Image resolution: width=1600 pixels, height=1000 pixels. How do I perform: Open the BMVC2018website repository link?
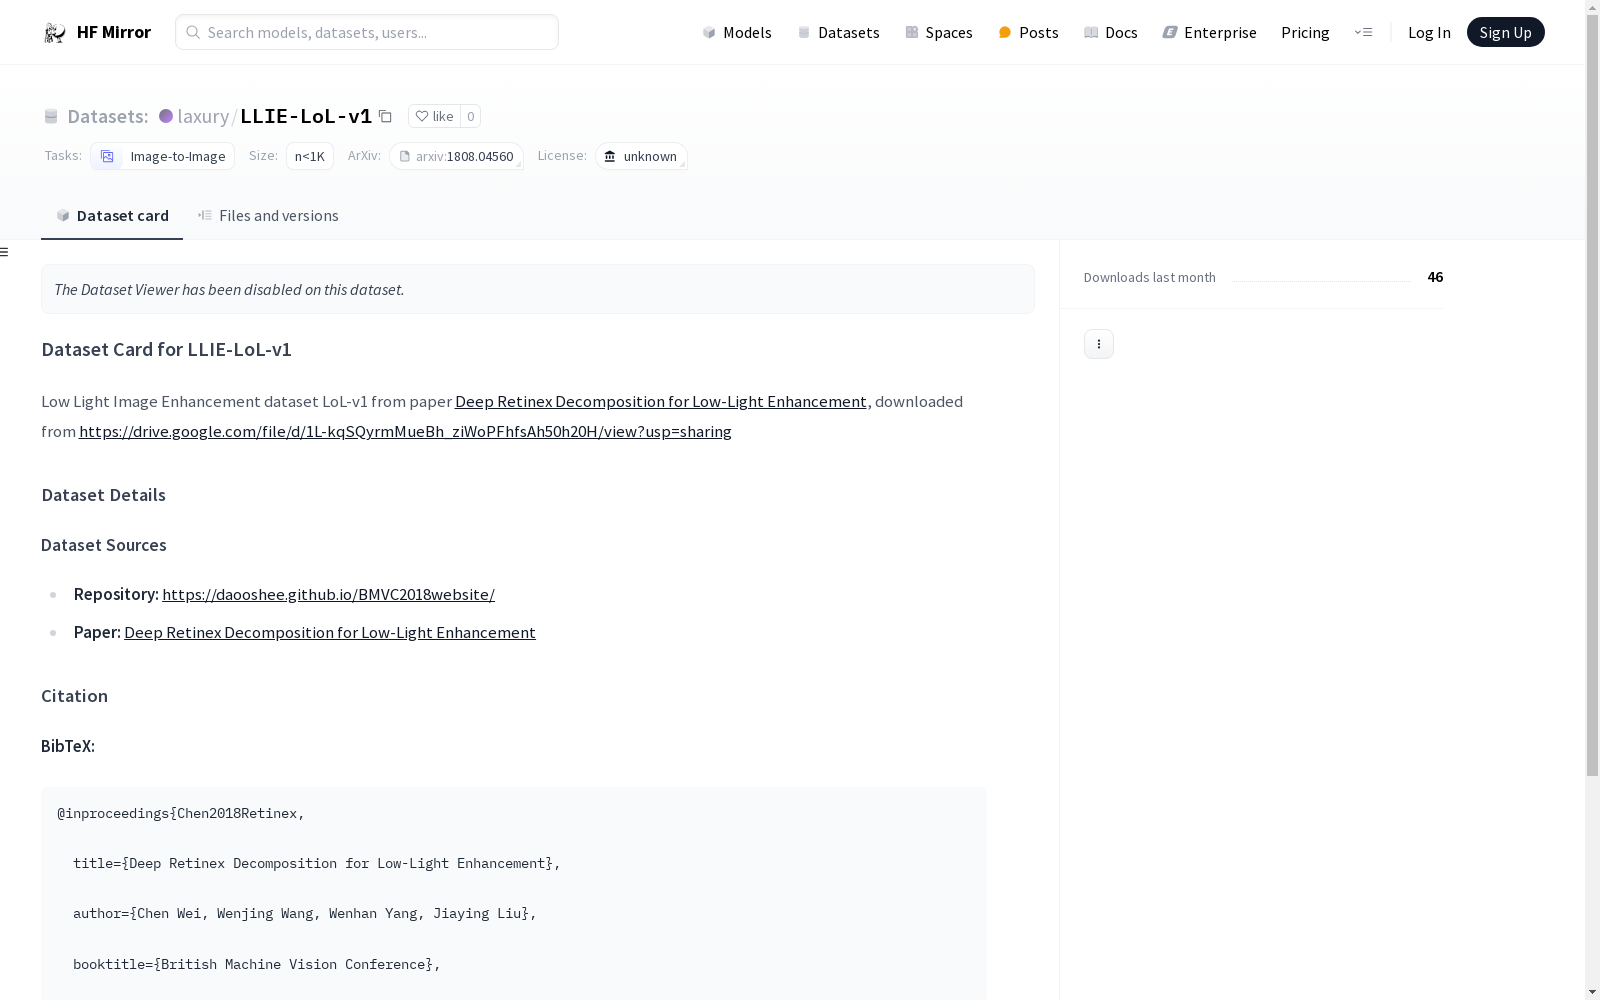[x=328, y=594]
